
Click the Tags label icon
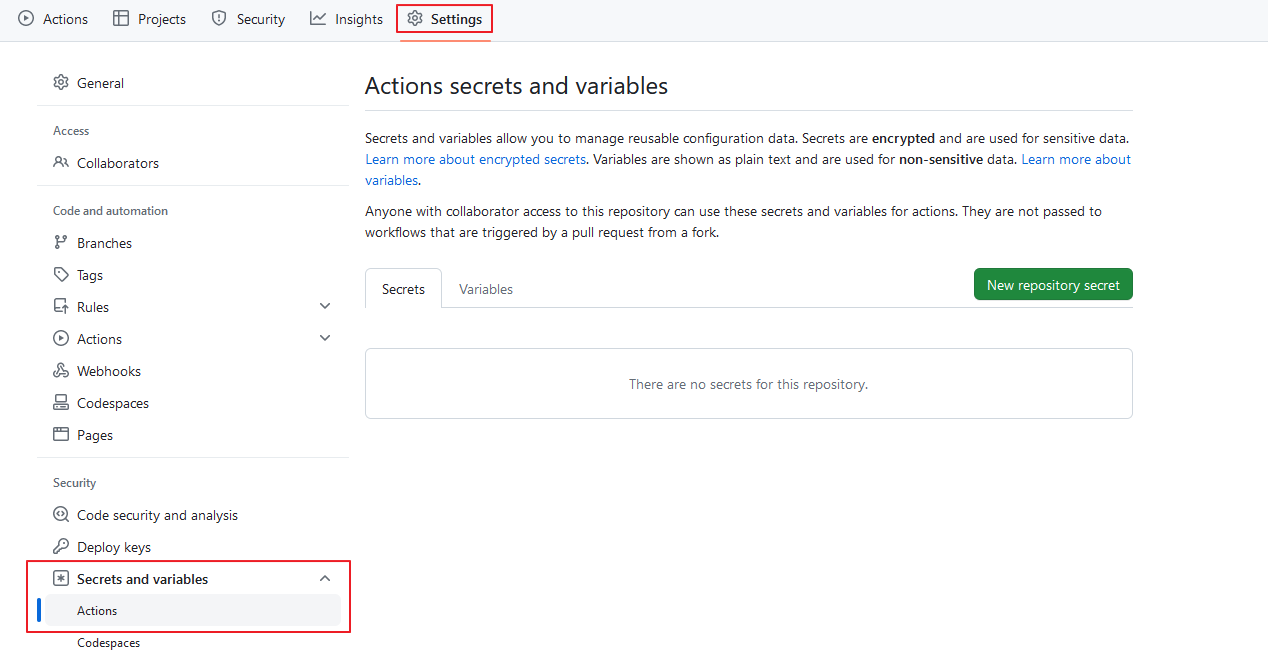pos(61,275)
